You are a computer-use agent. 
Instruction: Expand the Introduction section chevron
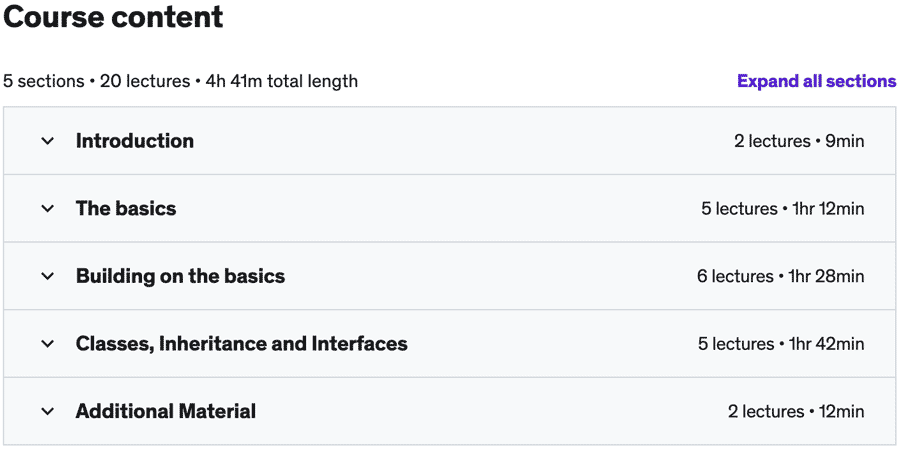tap(47, 141)
